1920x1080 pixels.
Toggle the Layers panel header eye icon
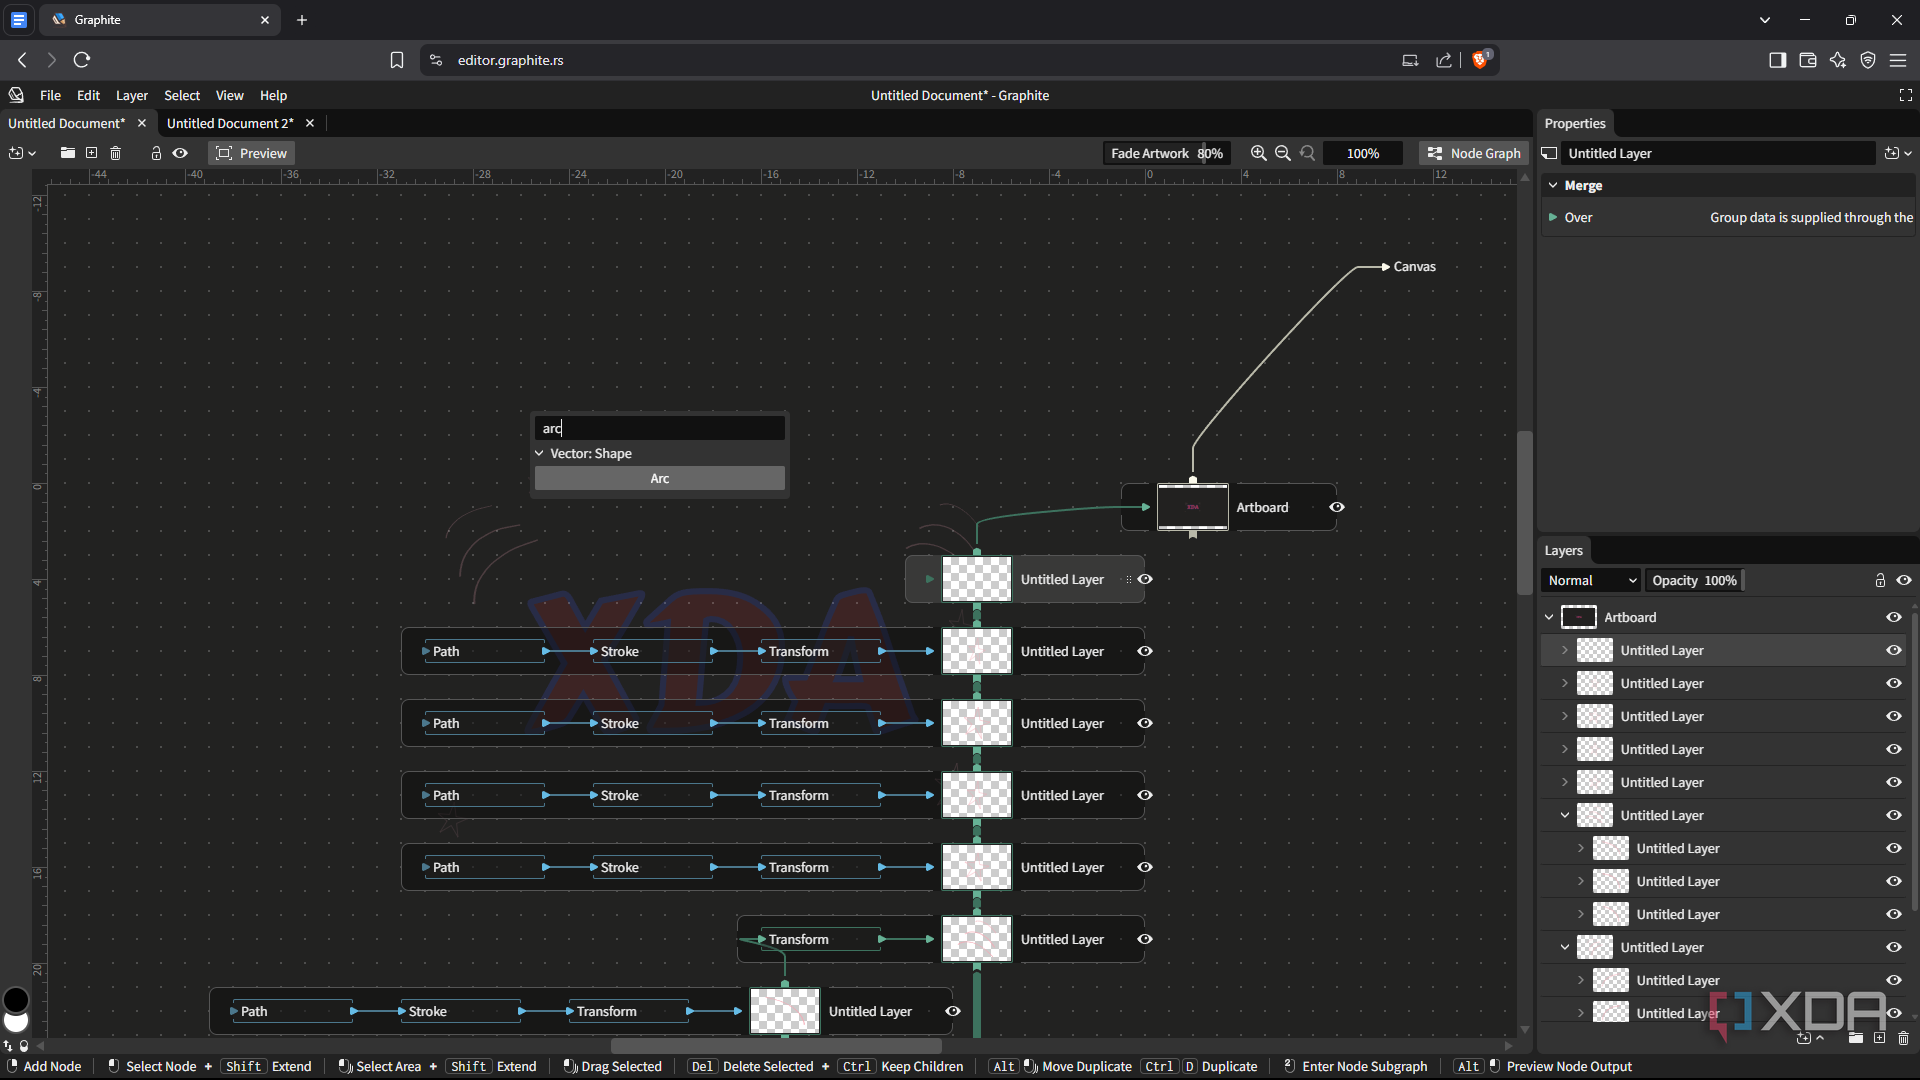pos(1904,580)
